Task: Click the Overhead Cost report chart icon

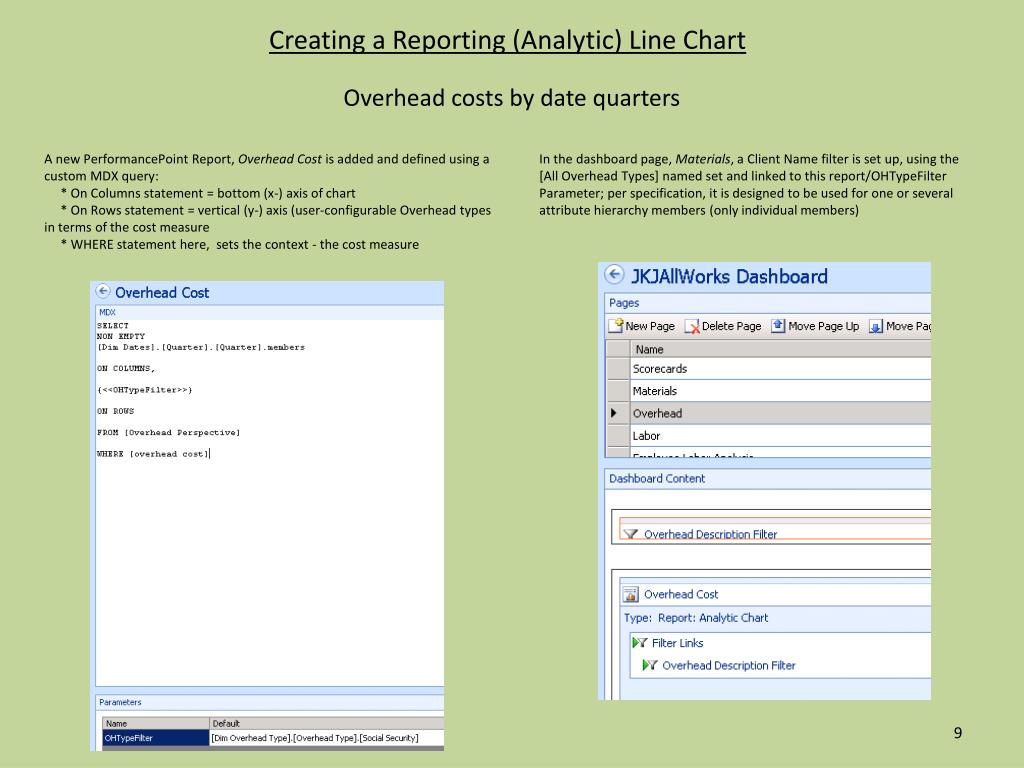Action: pyautogui.click(x=631, y=594)
